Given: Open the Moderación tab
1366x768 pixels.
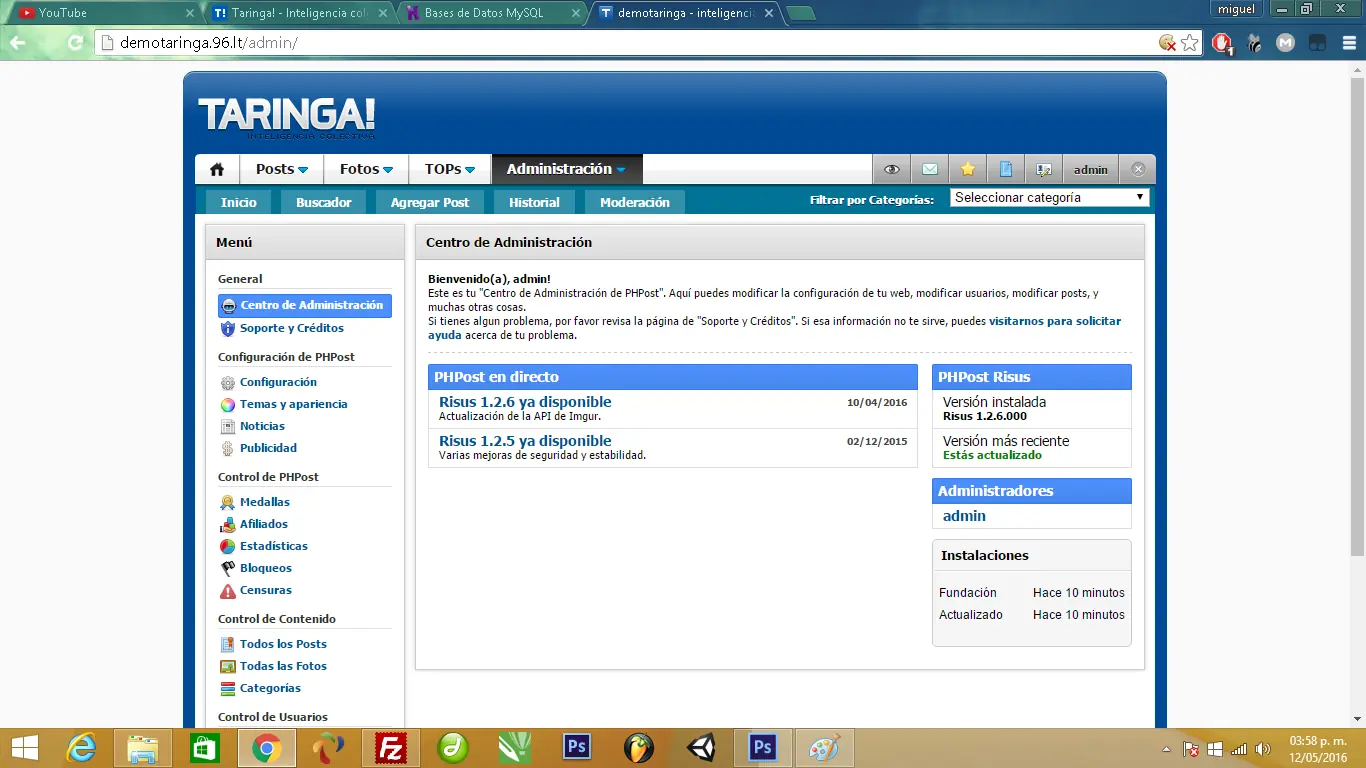Looking at the screenshot, I should tap(635, 202).
